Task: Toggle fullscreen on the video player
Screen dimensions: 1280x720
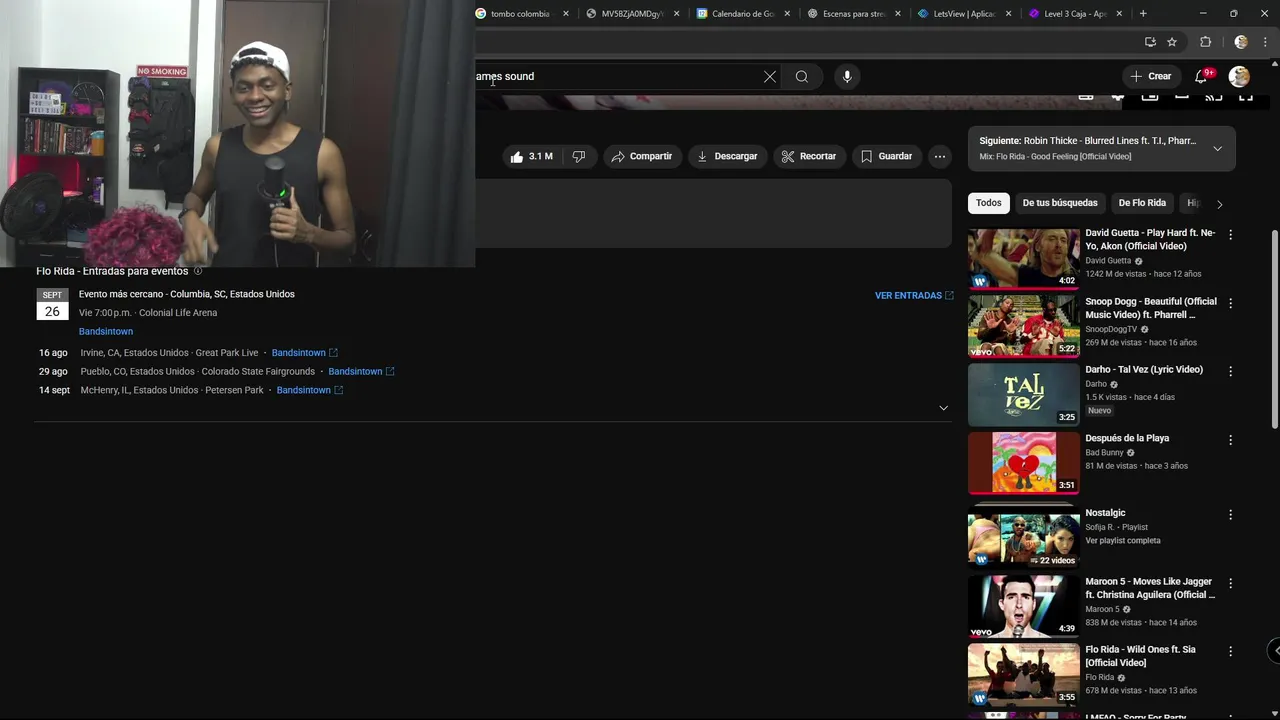Action: click(1246, 96)
